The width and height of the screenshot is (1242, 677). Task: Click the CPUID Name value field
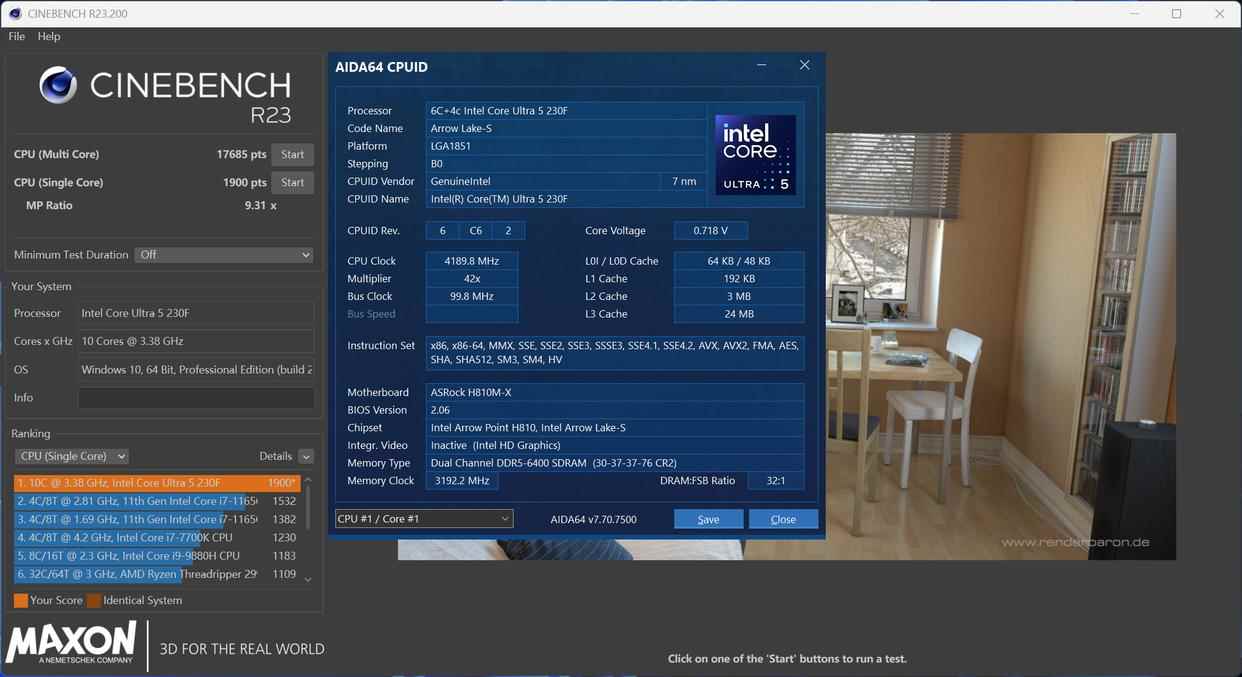566,199
